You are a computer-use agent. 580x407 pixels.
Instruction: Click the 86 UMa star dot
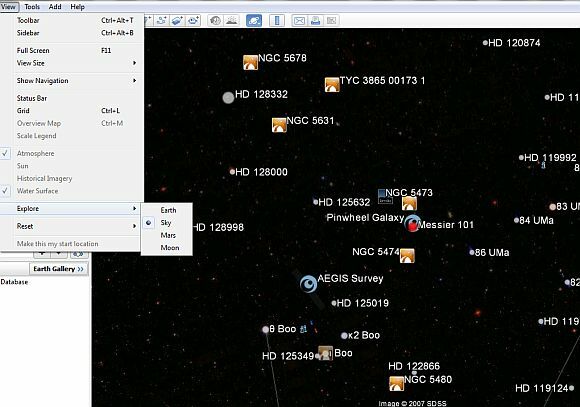[472, 252]
